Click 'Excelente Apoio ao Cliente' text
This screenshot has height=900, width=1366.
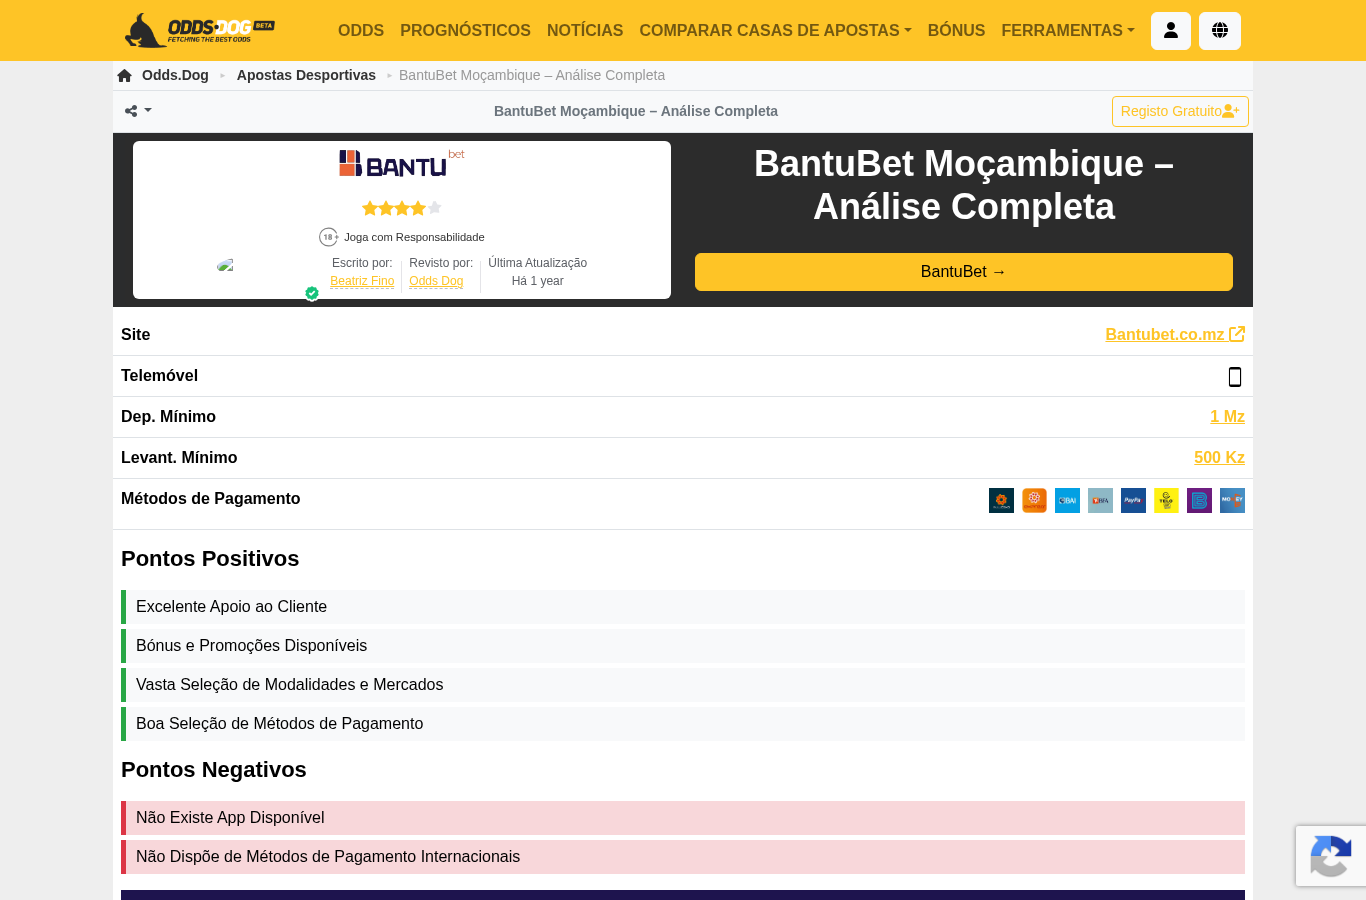231,607
